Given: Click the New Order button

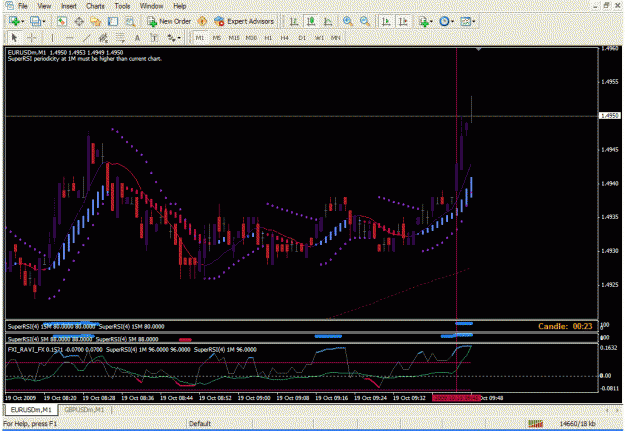Looking at the screenshot, I should click(169, 22).
